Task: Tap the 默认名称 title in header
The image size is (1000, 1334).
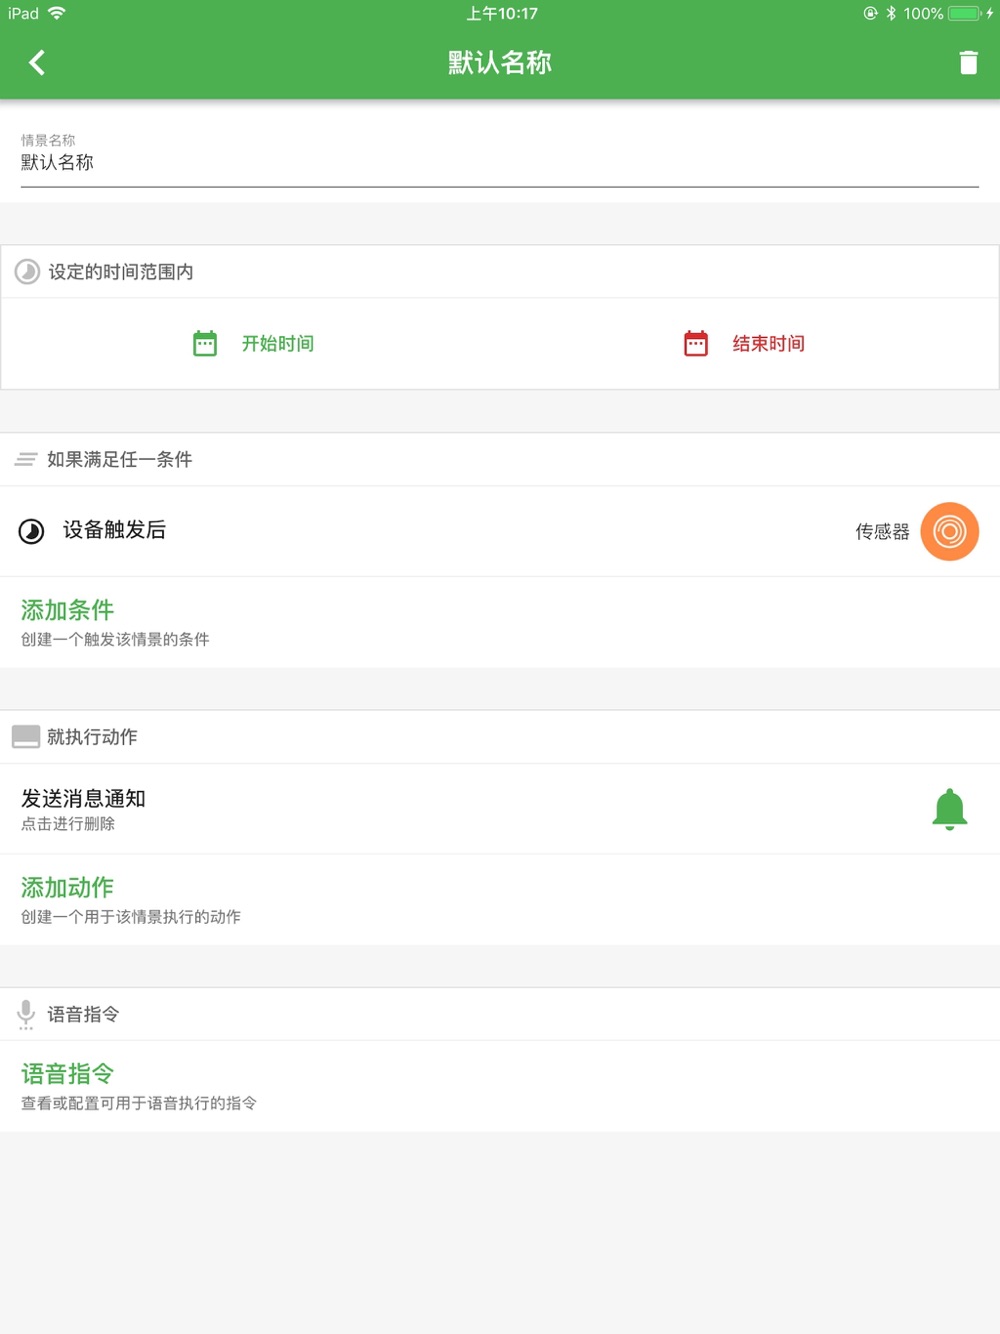Action: (x=500, y=63)
